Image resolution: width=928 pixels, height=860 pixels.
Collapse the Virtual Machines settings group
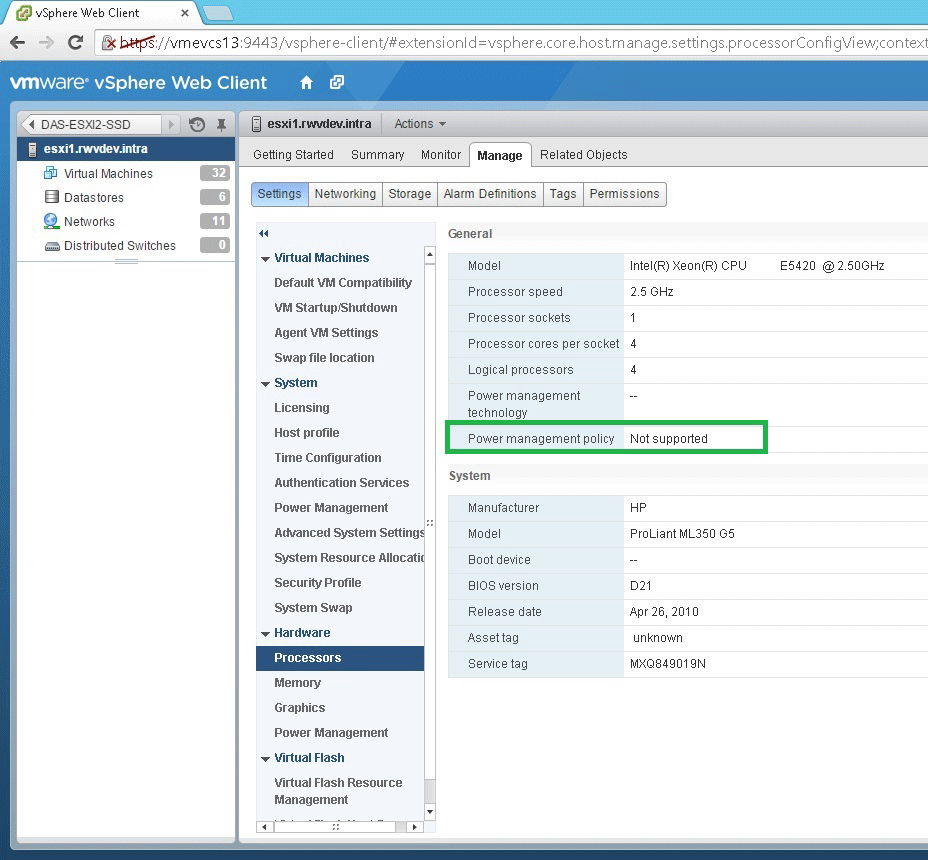click(265, 259)
